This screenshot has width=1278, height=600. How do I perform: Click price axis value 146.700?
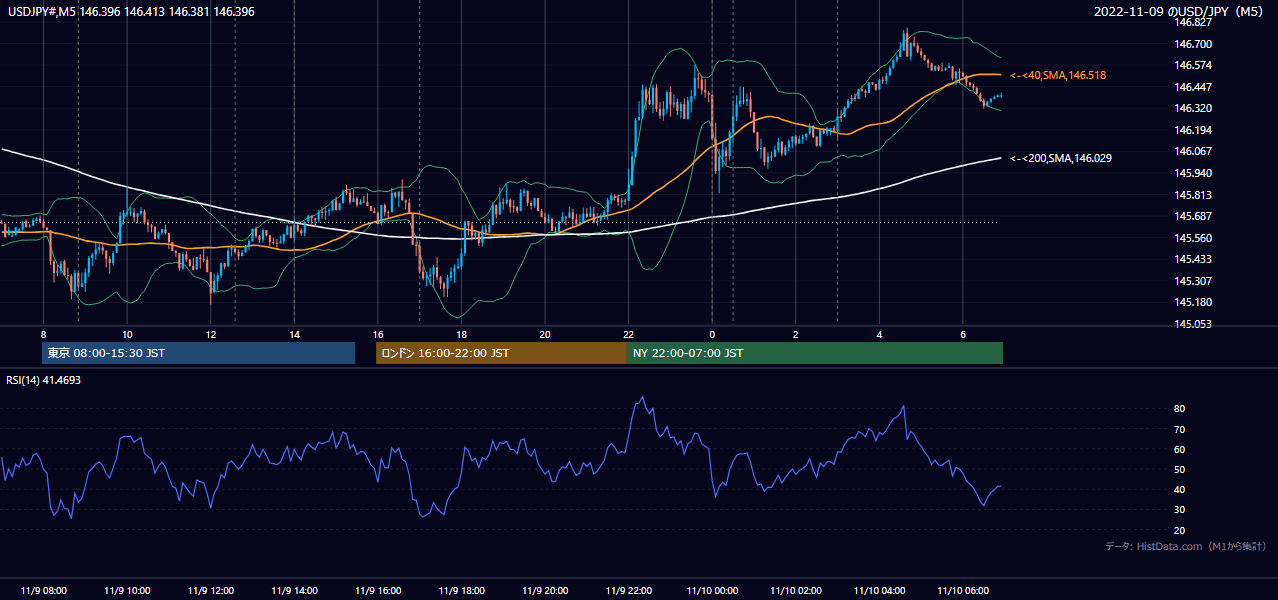click(1194, 44)
